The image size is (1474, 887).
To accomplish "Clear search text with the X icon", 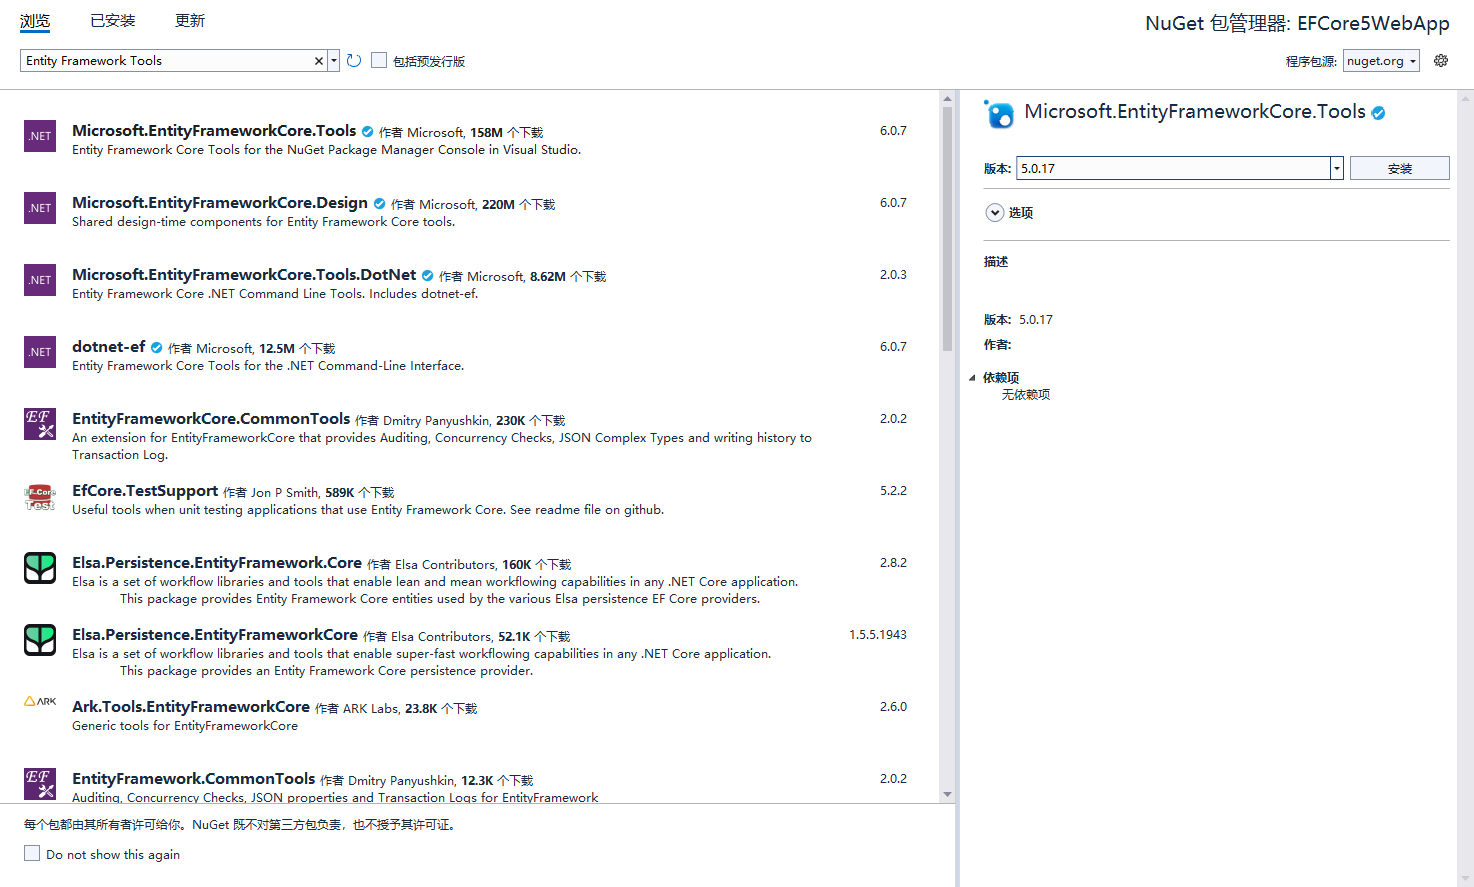I will coord(319,61).
